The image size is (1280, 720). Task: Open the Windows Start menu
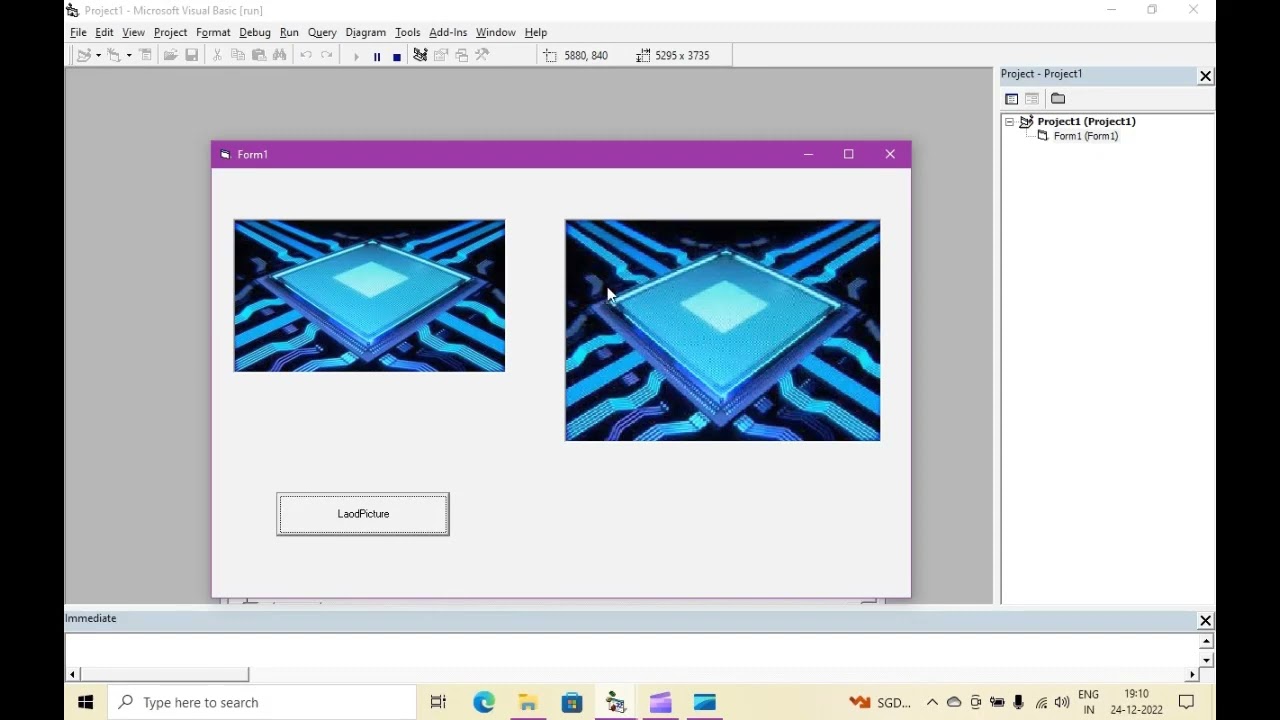click(x=85, y=703)
